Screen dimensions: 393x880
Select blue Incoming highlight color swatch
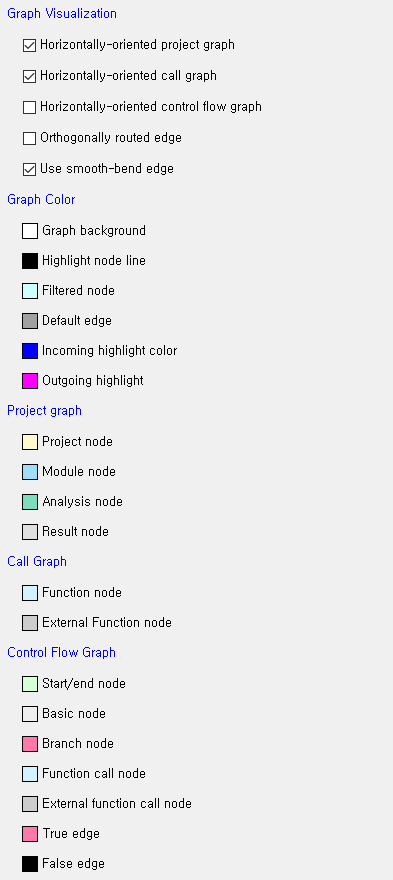pyautogui.click(x=30, y=351)
